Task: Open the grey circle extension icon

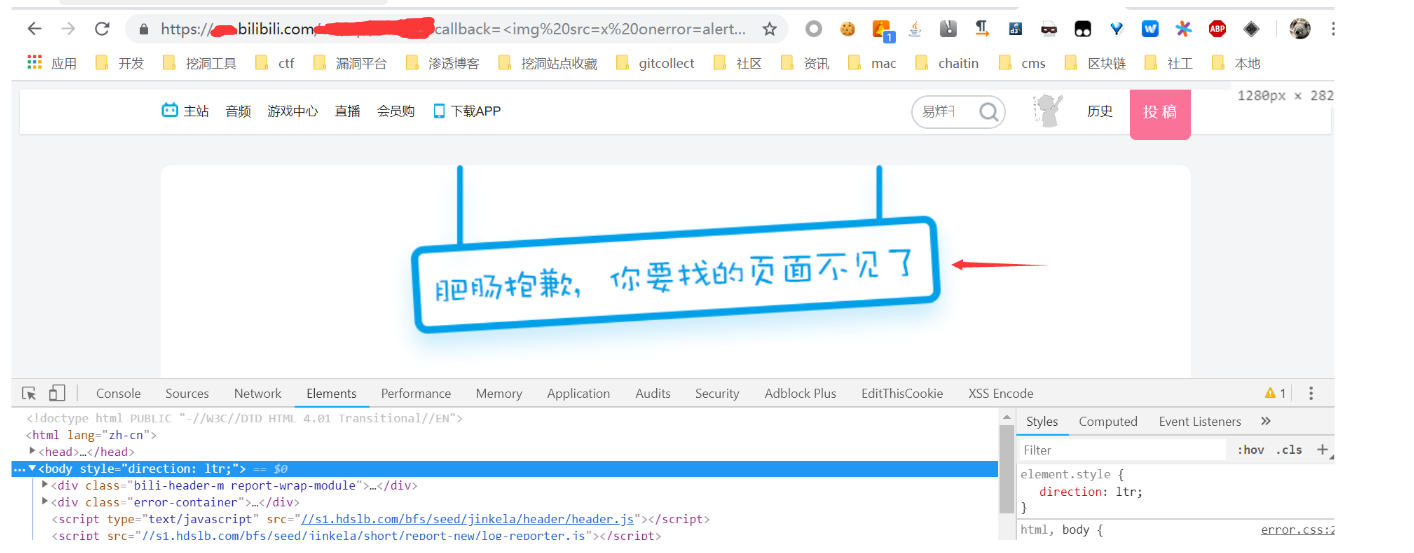Action: 814,29
